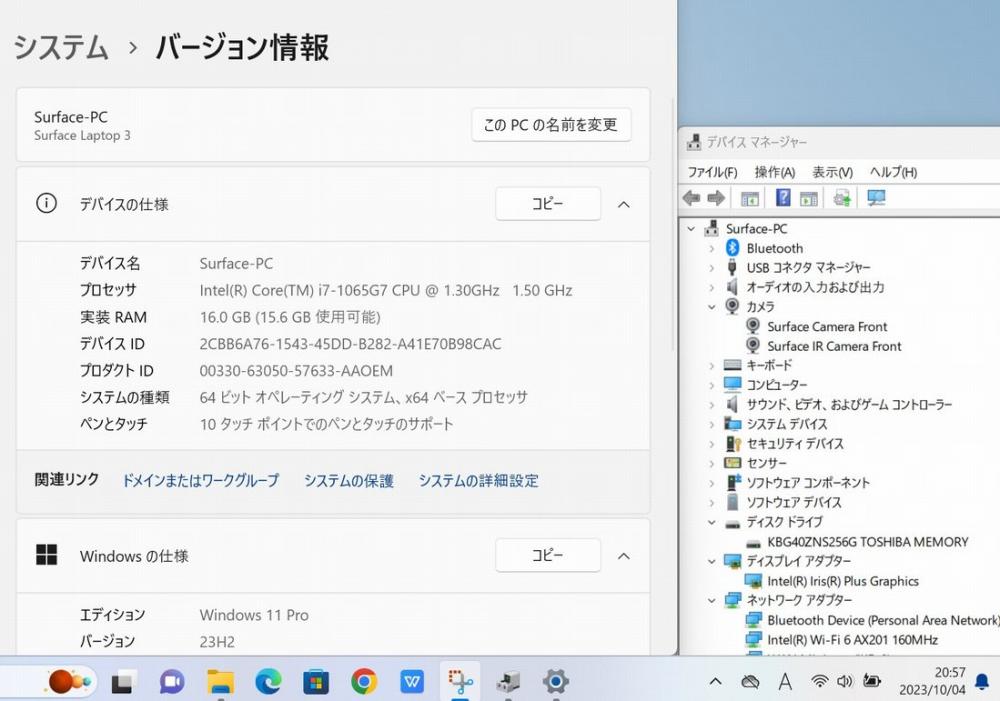The height and width of the screenshot is (701, 1000).
Task: Open Microsoft Edge from the taskbar
Action: 268,682
